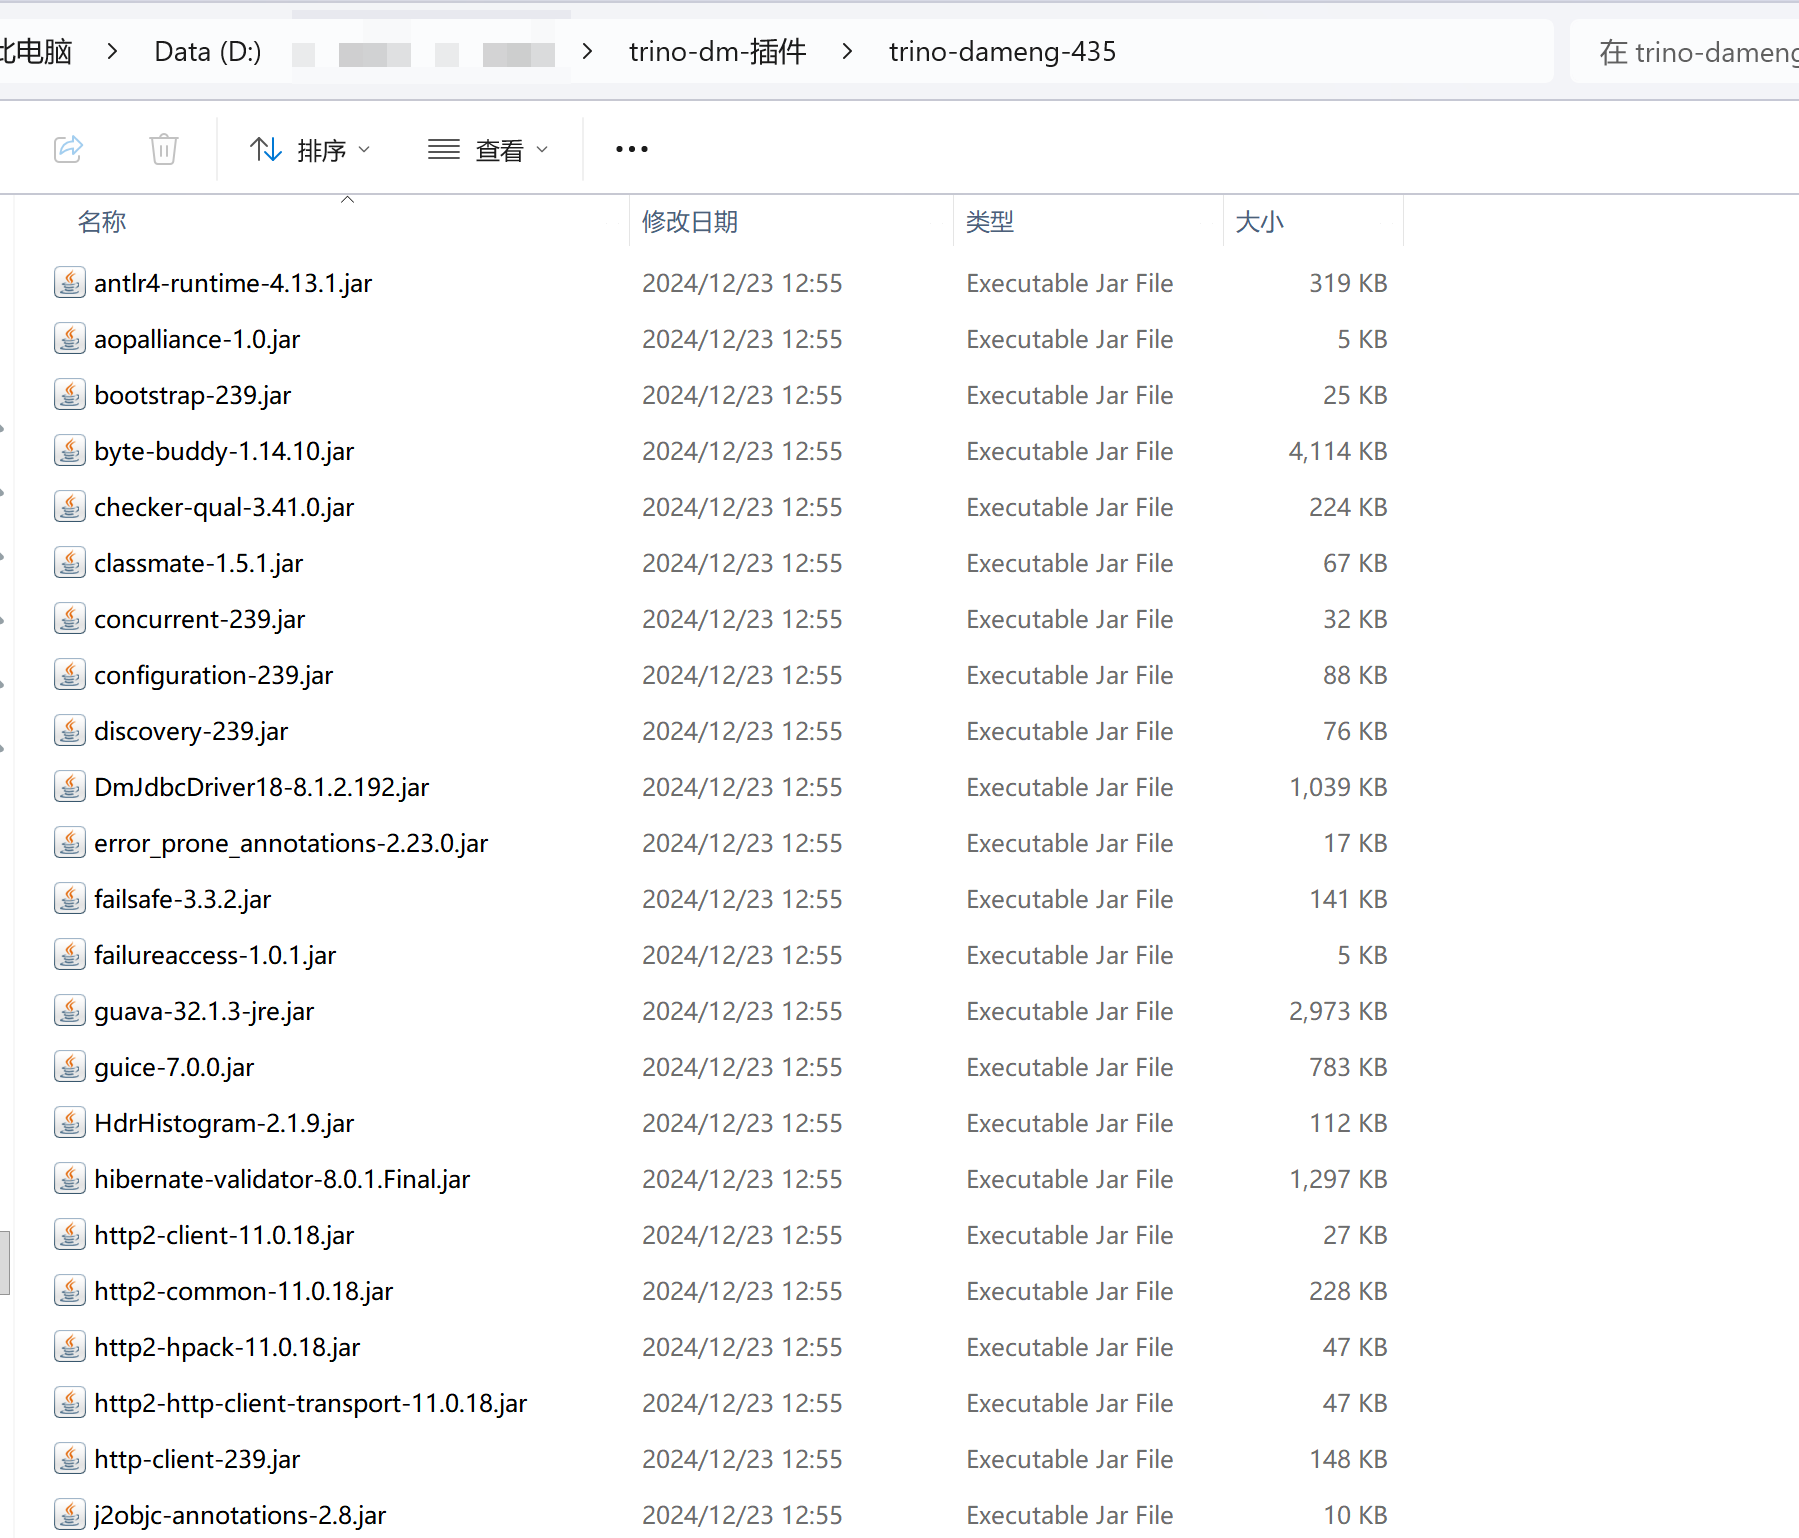Select the bootstrap-239.jar file icon

[69, 395]
